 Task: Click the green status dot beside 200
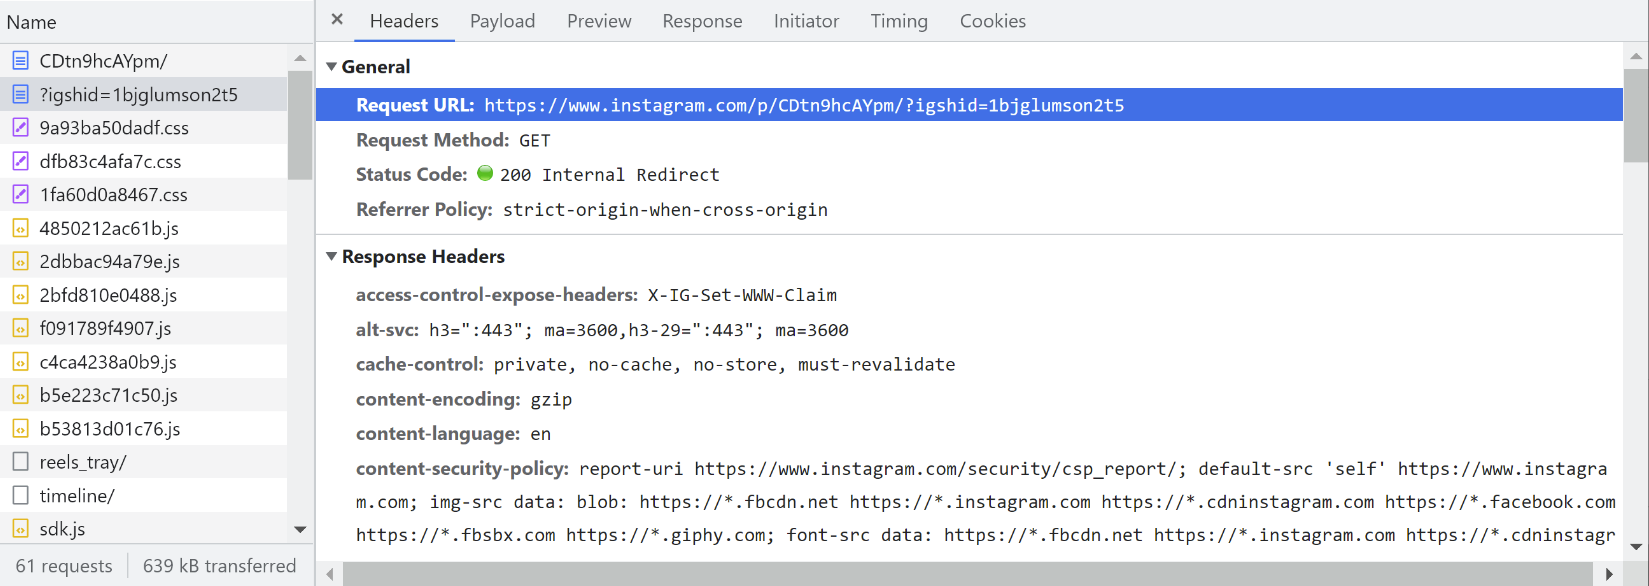click(486, 174)
